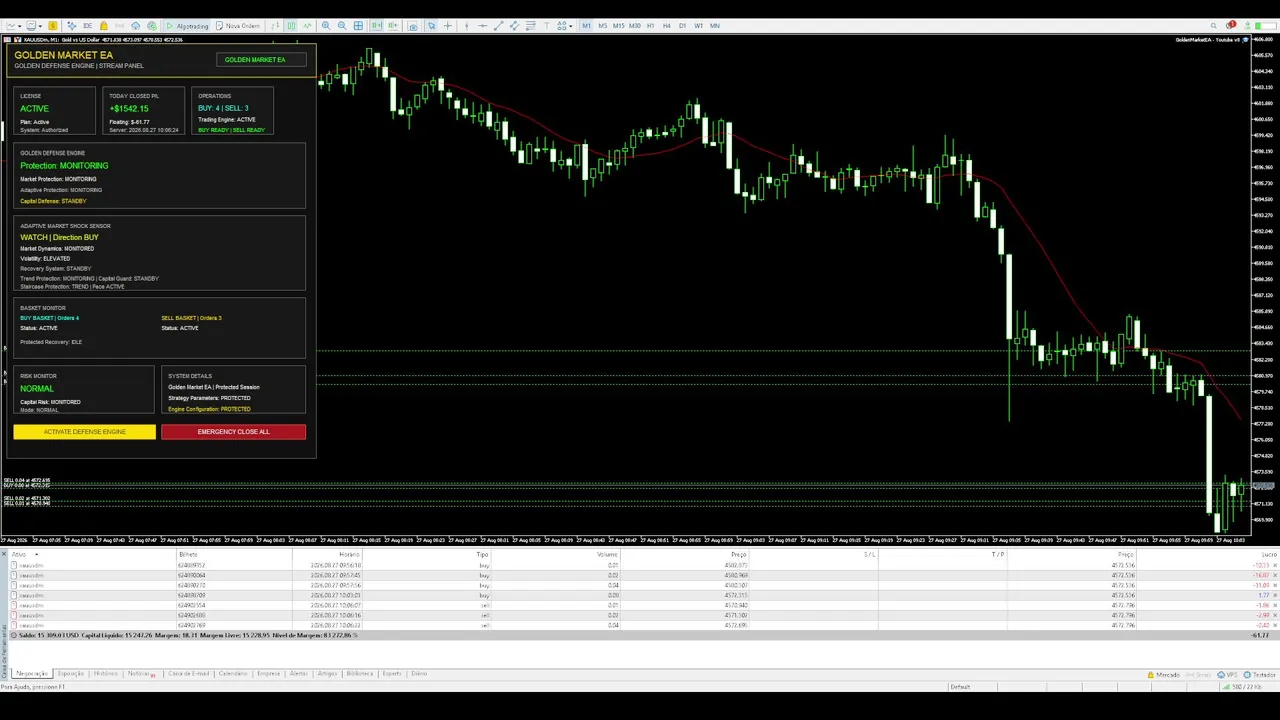Select the cursor arrow tool
Image resolution: width=1280 pixels, height=720 pixels.
[x=431, y=26]
